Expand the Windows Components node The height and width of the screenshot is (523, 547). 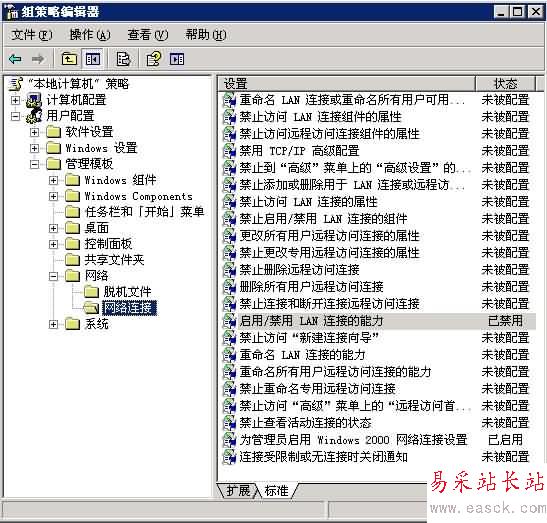[53, 196]
